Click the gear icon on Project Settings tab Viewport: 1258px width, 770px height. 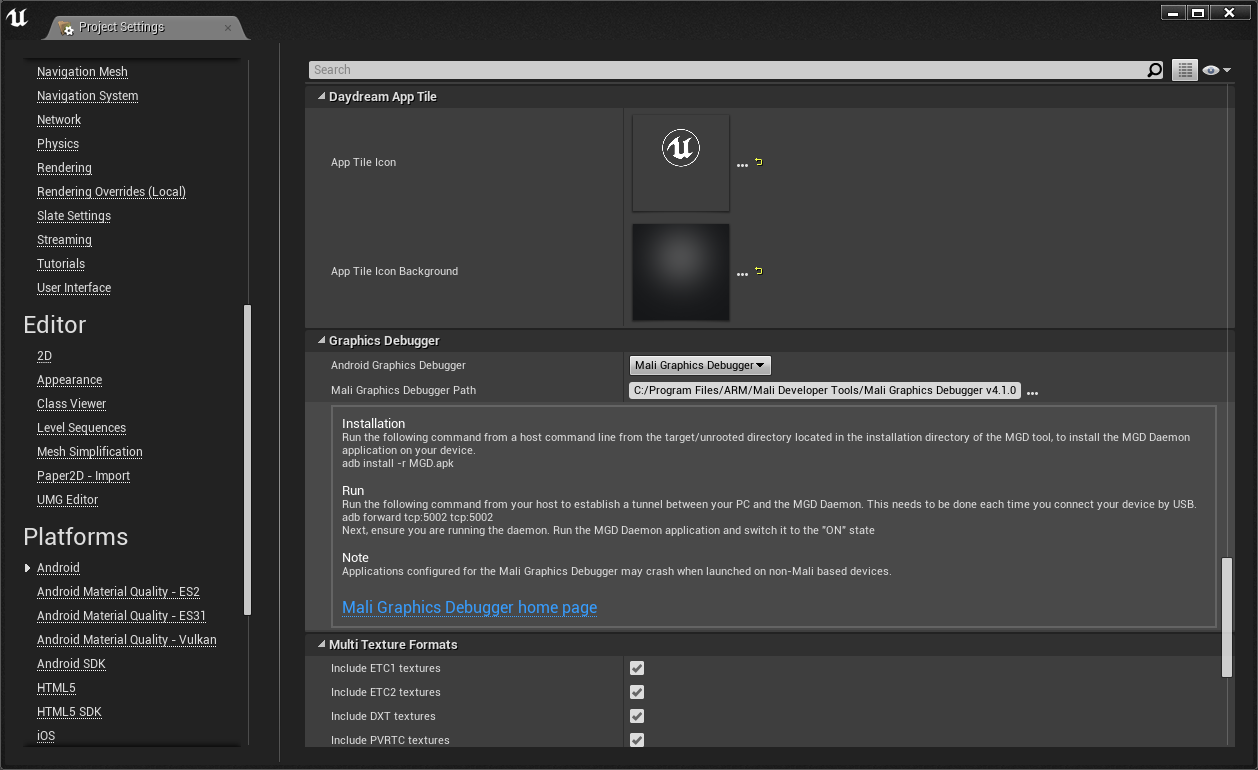(x=68, y=29)
